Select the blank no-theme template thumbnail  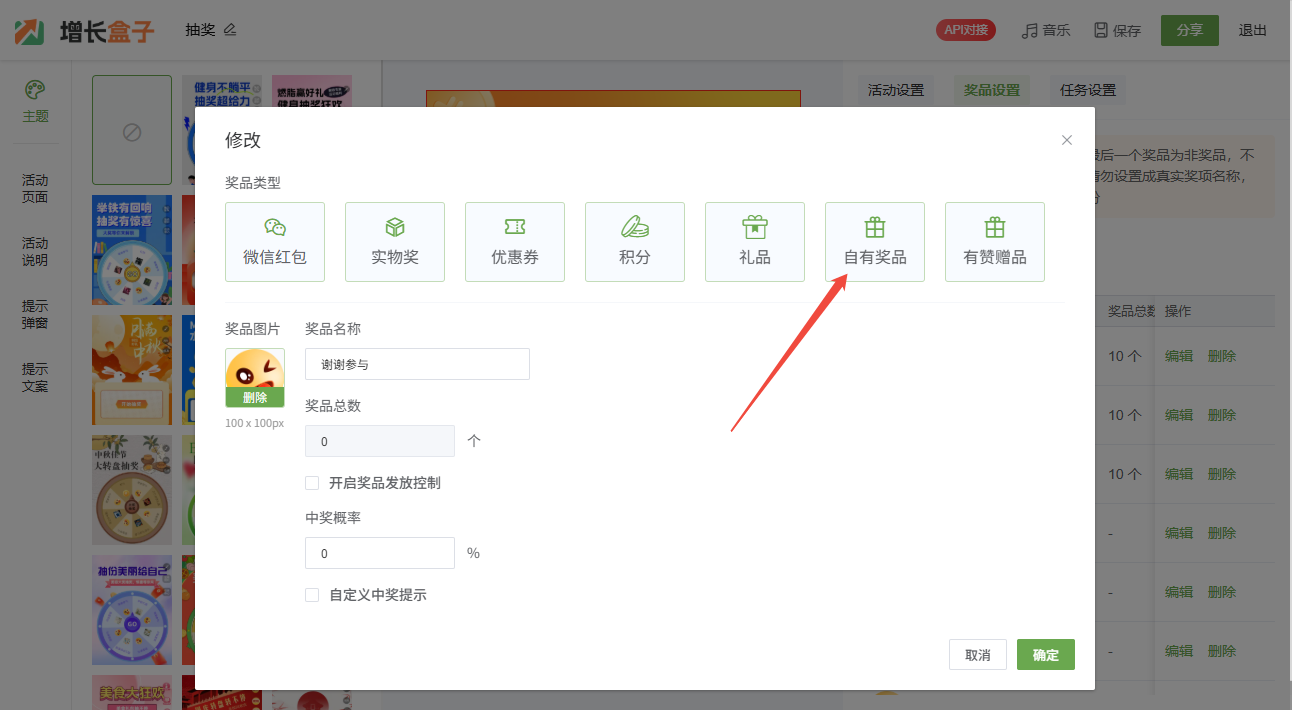click(x=132, y=130)
